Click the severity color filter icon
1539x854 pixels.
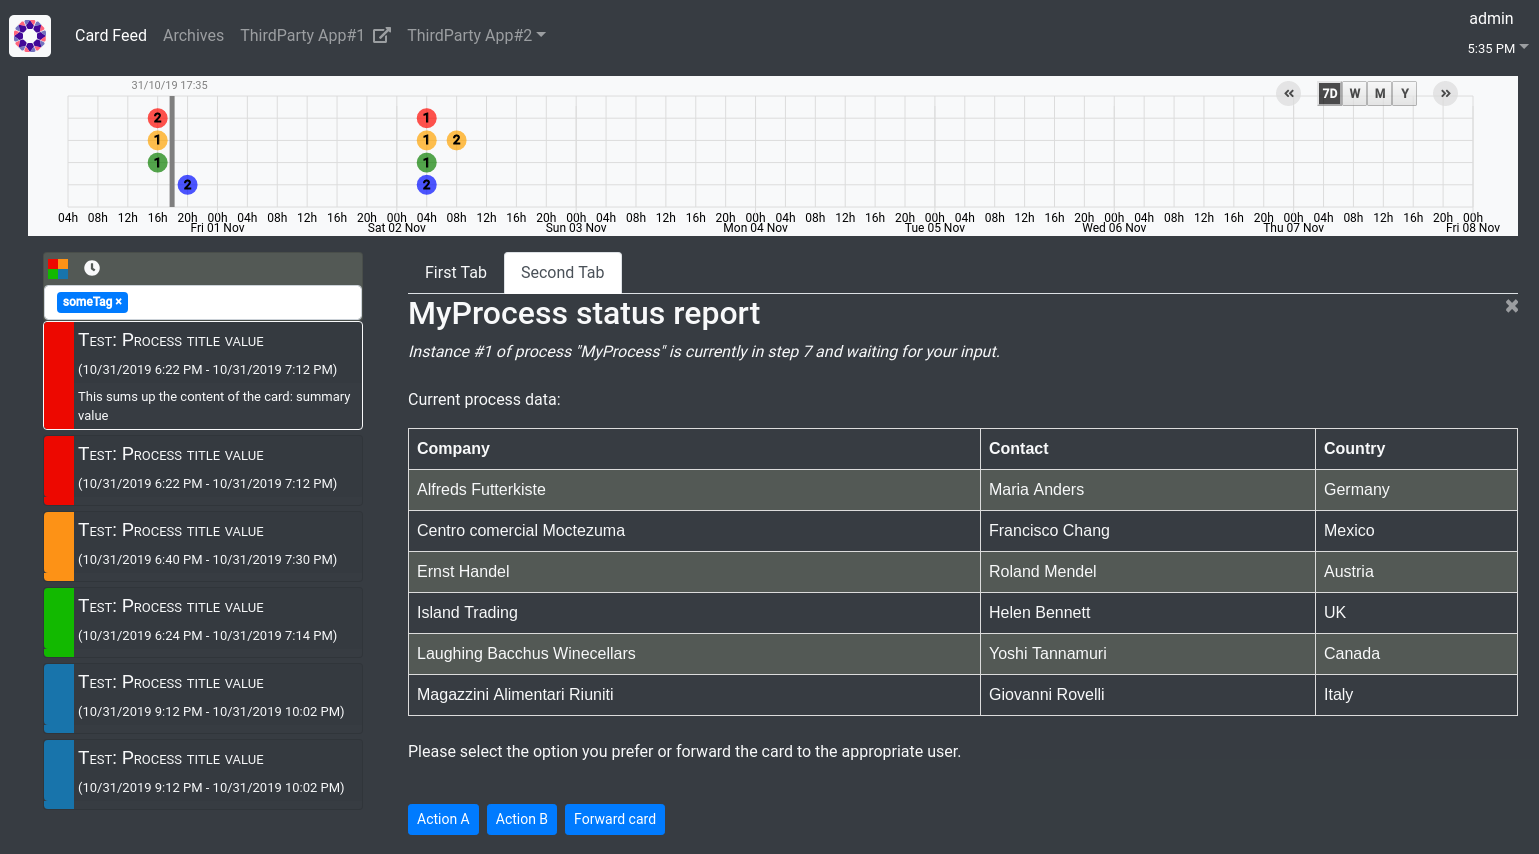[x=58, y=268]
